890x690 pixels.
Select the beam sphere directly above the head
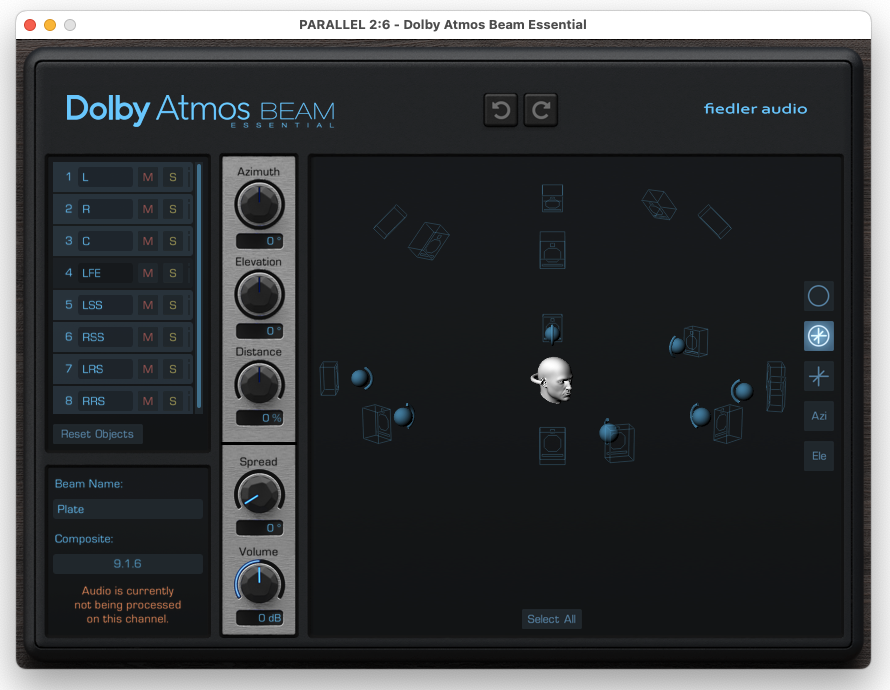coord(552,333)
